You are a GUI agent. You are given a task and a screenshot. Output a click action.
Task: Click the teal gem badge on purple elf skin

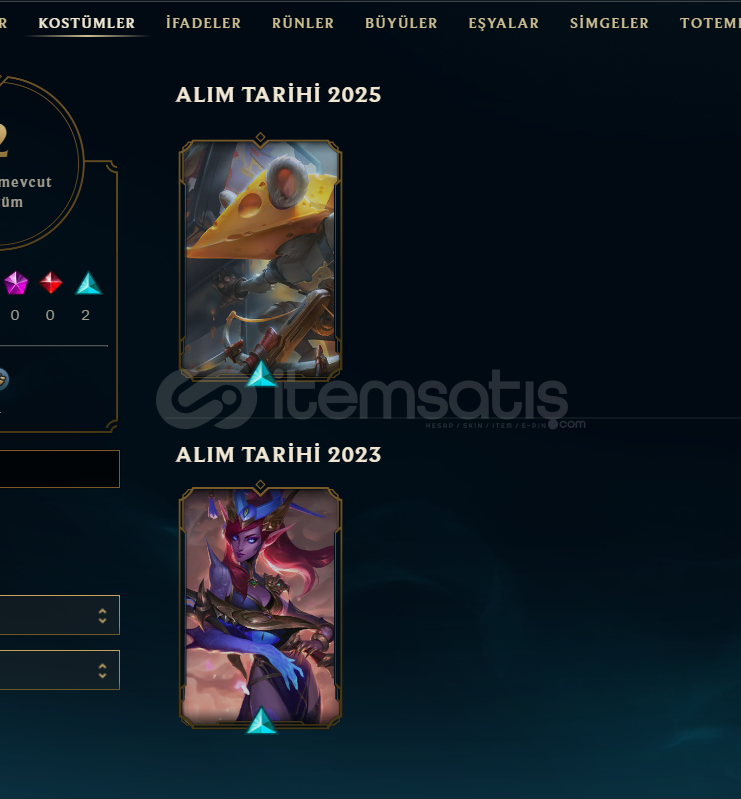[x=261, y=720]
